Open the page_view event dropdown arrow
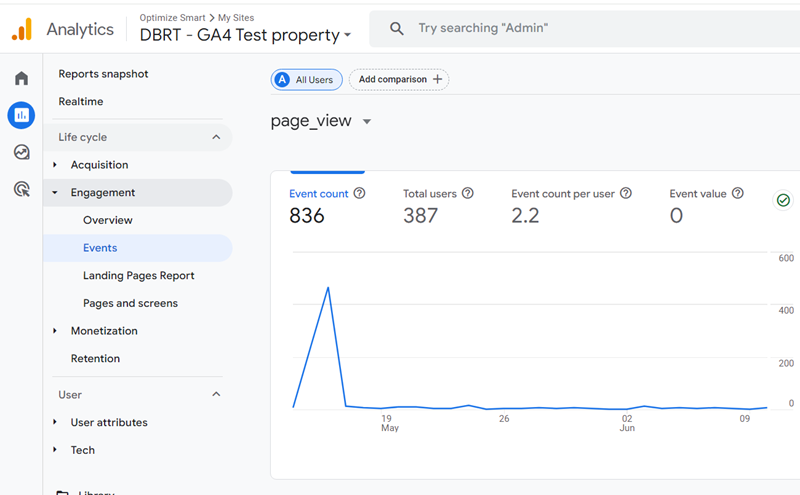Image resolution: width=800 pixels, height=495 pixels. pos(367,121)
